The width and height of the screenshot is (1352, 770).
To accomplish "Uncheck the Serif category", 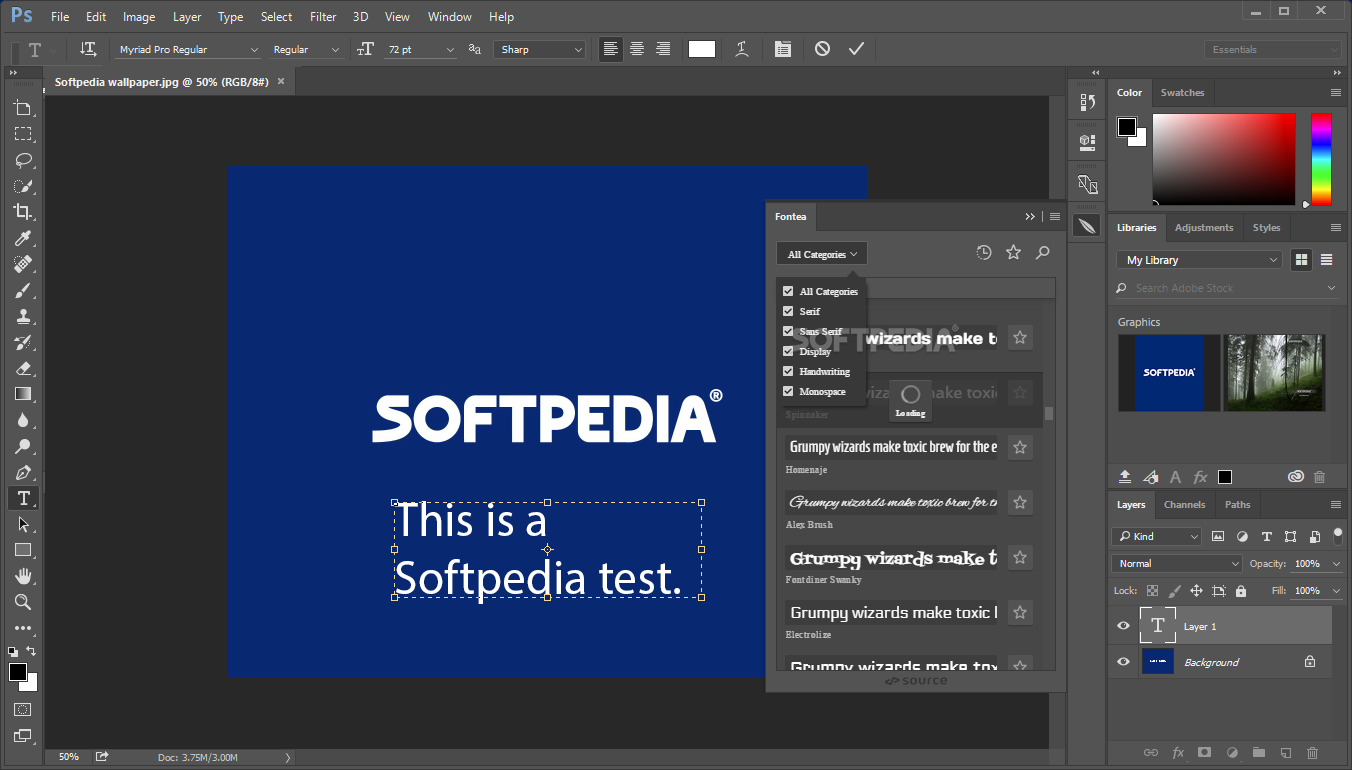I will click(788, 311).
